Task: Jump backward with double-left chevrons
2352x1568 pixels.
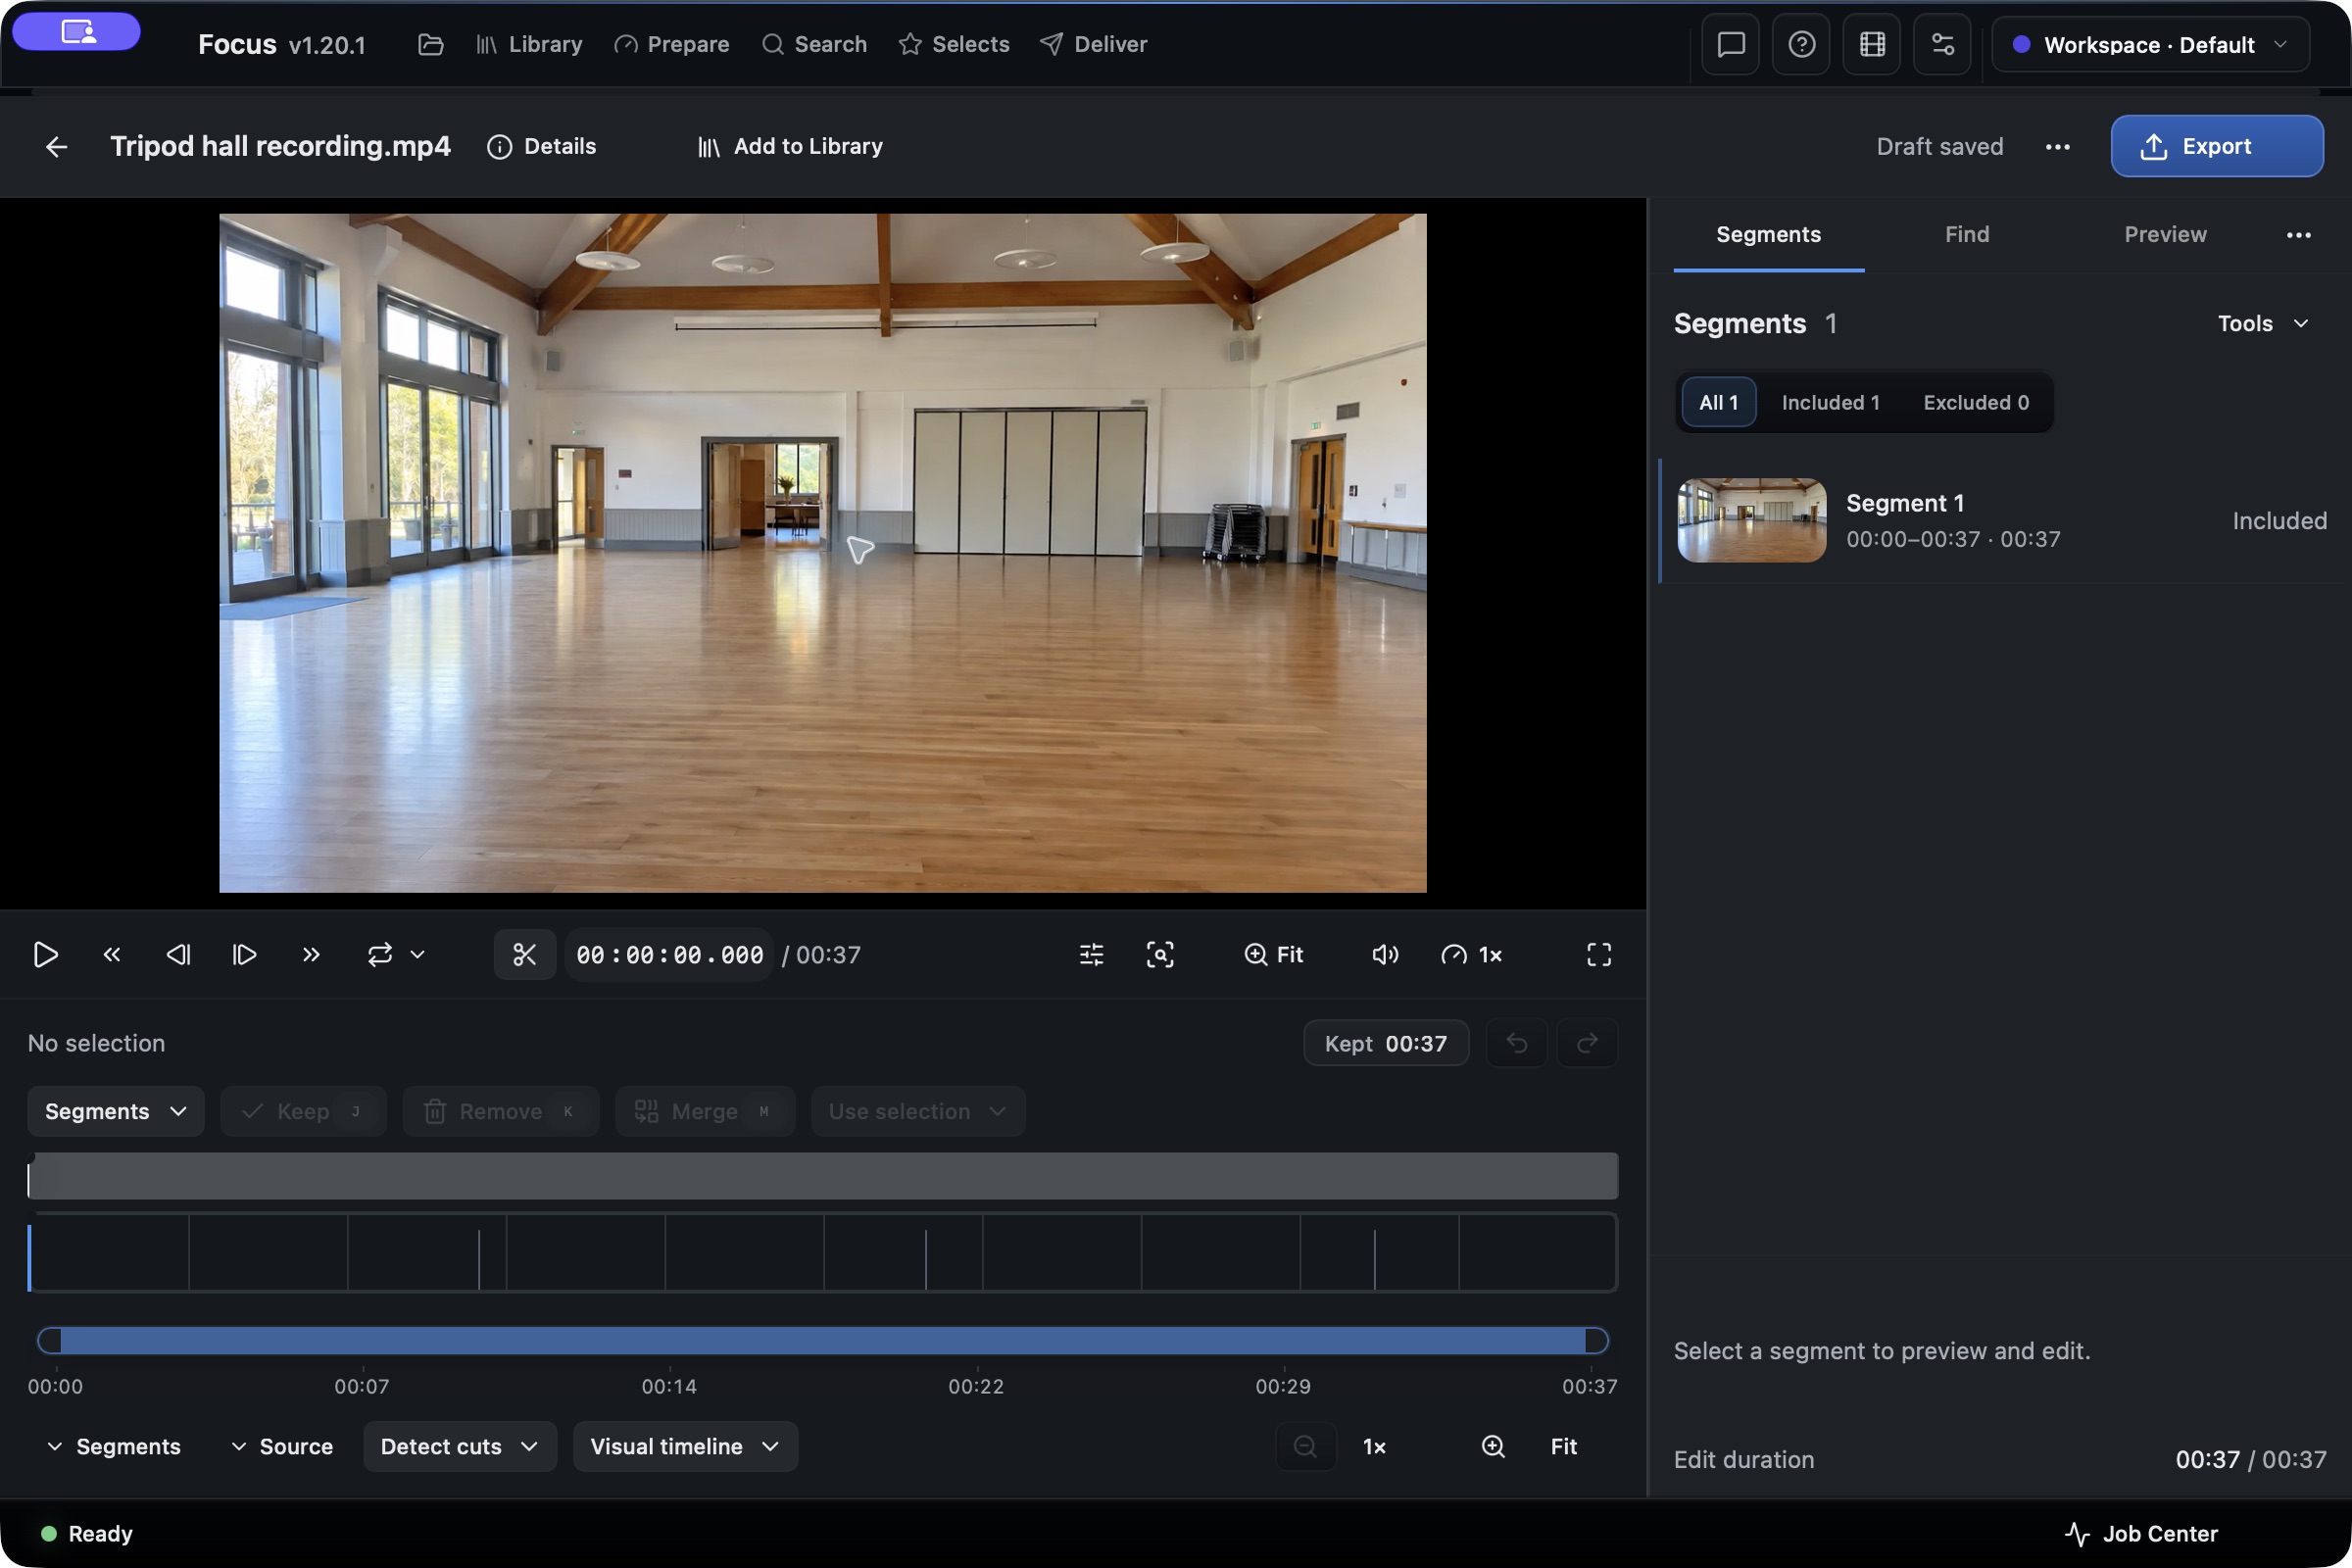Action: [x=112, y=955]
